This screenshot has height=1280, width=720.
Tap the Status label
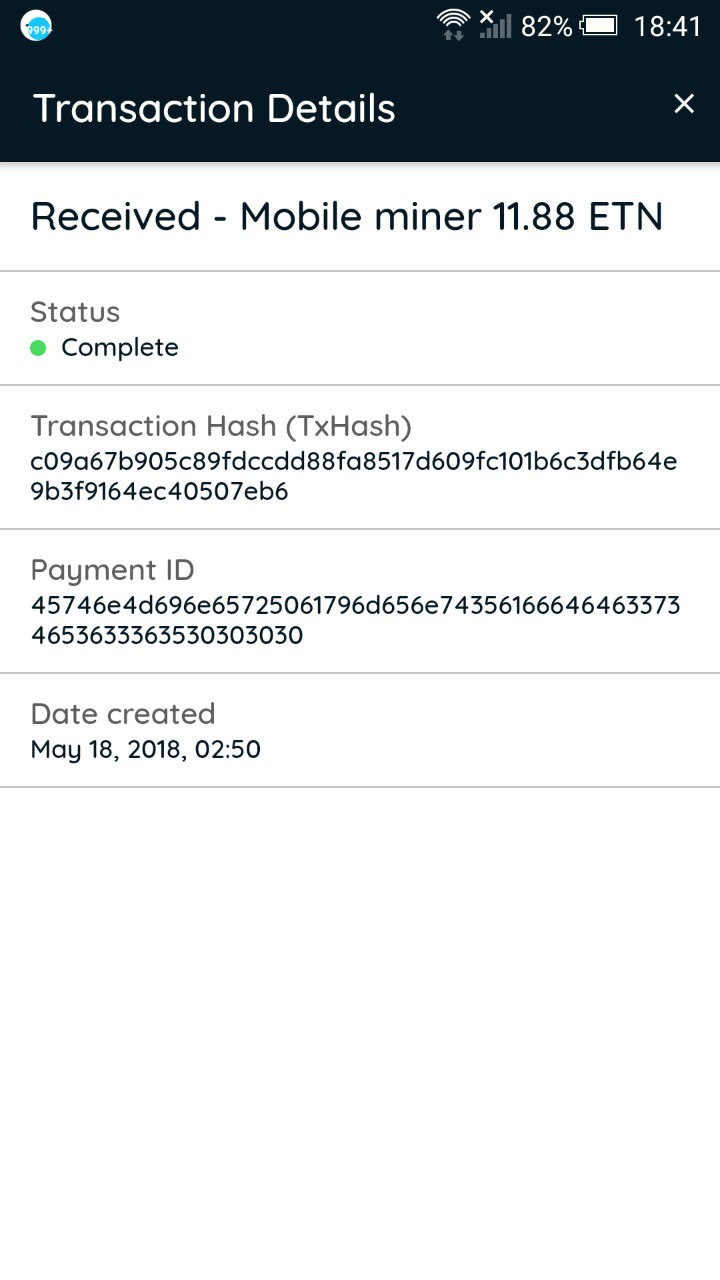pos(75,312)
